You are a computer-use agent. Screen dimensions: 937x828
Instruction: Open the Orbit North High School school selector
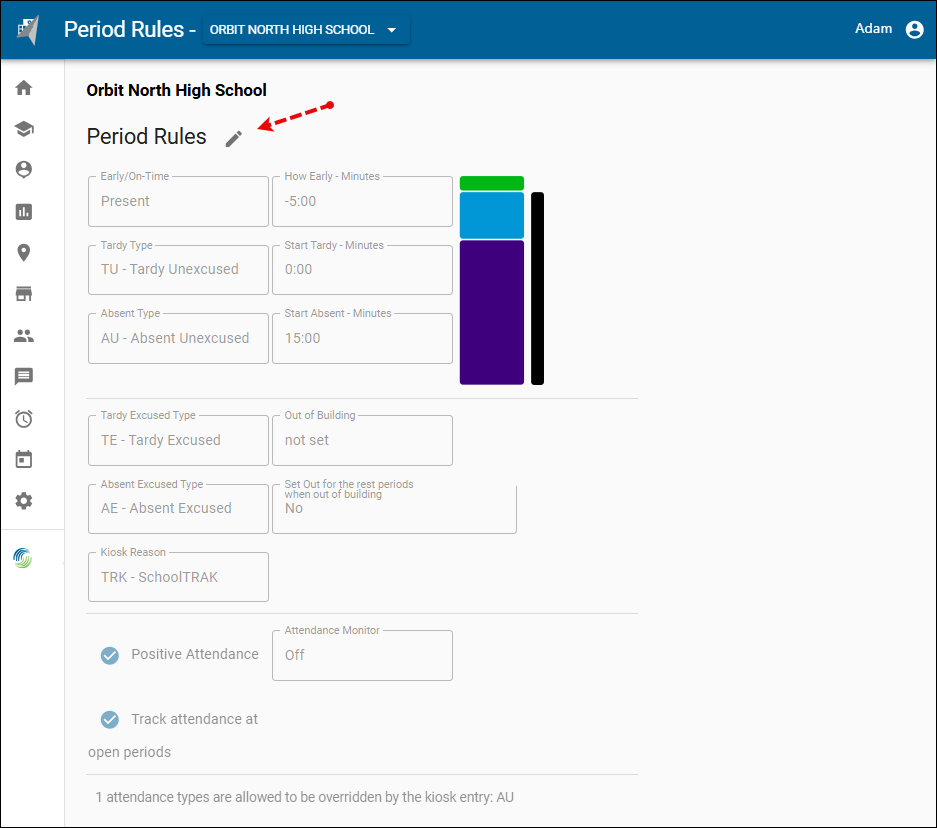[306, 29]
